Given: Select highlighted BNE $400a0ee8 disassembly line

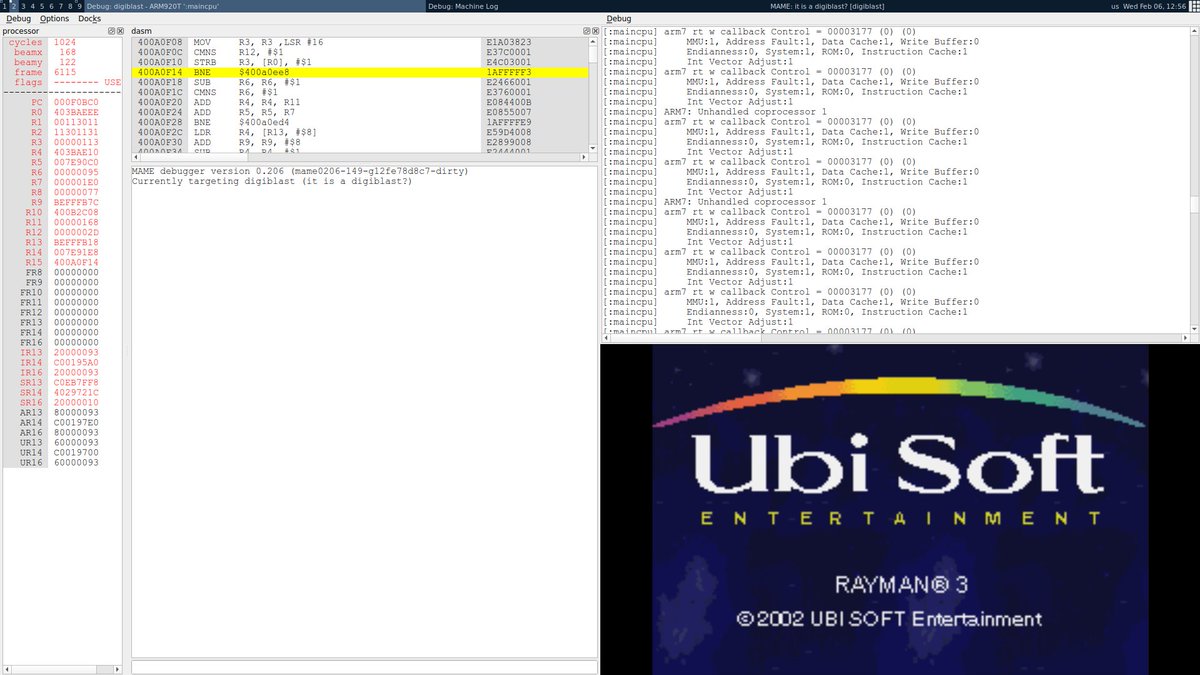Looking at the screenshot, I should (x=360, y=73).
